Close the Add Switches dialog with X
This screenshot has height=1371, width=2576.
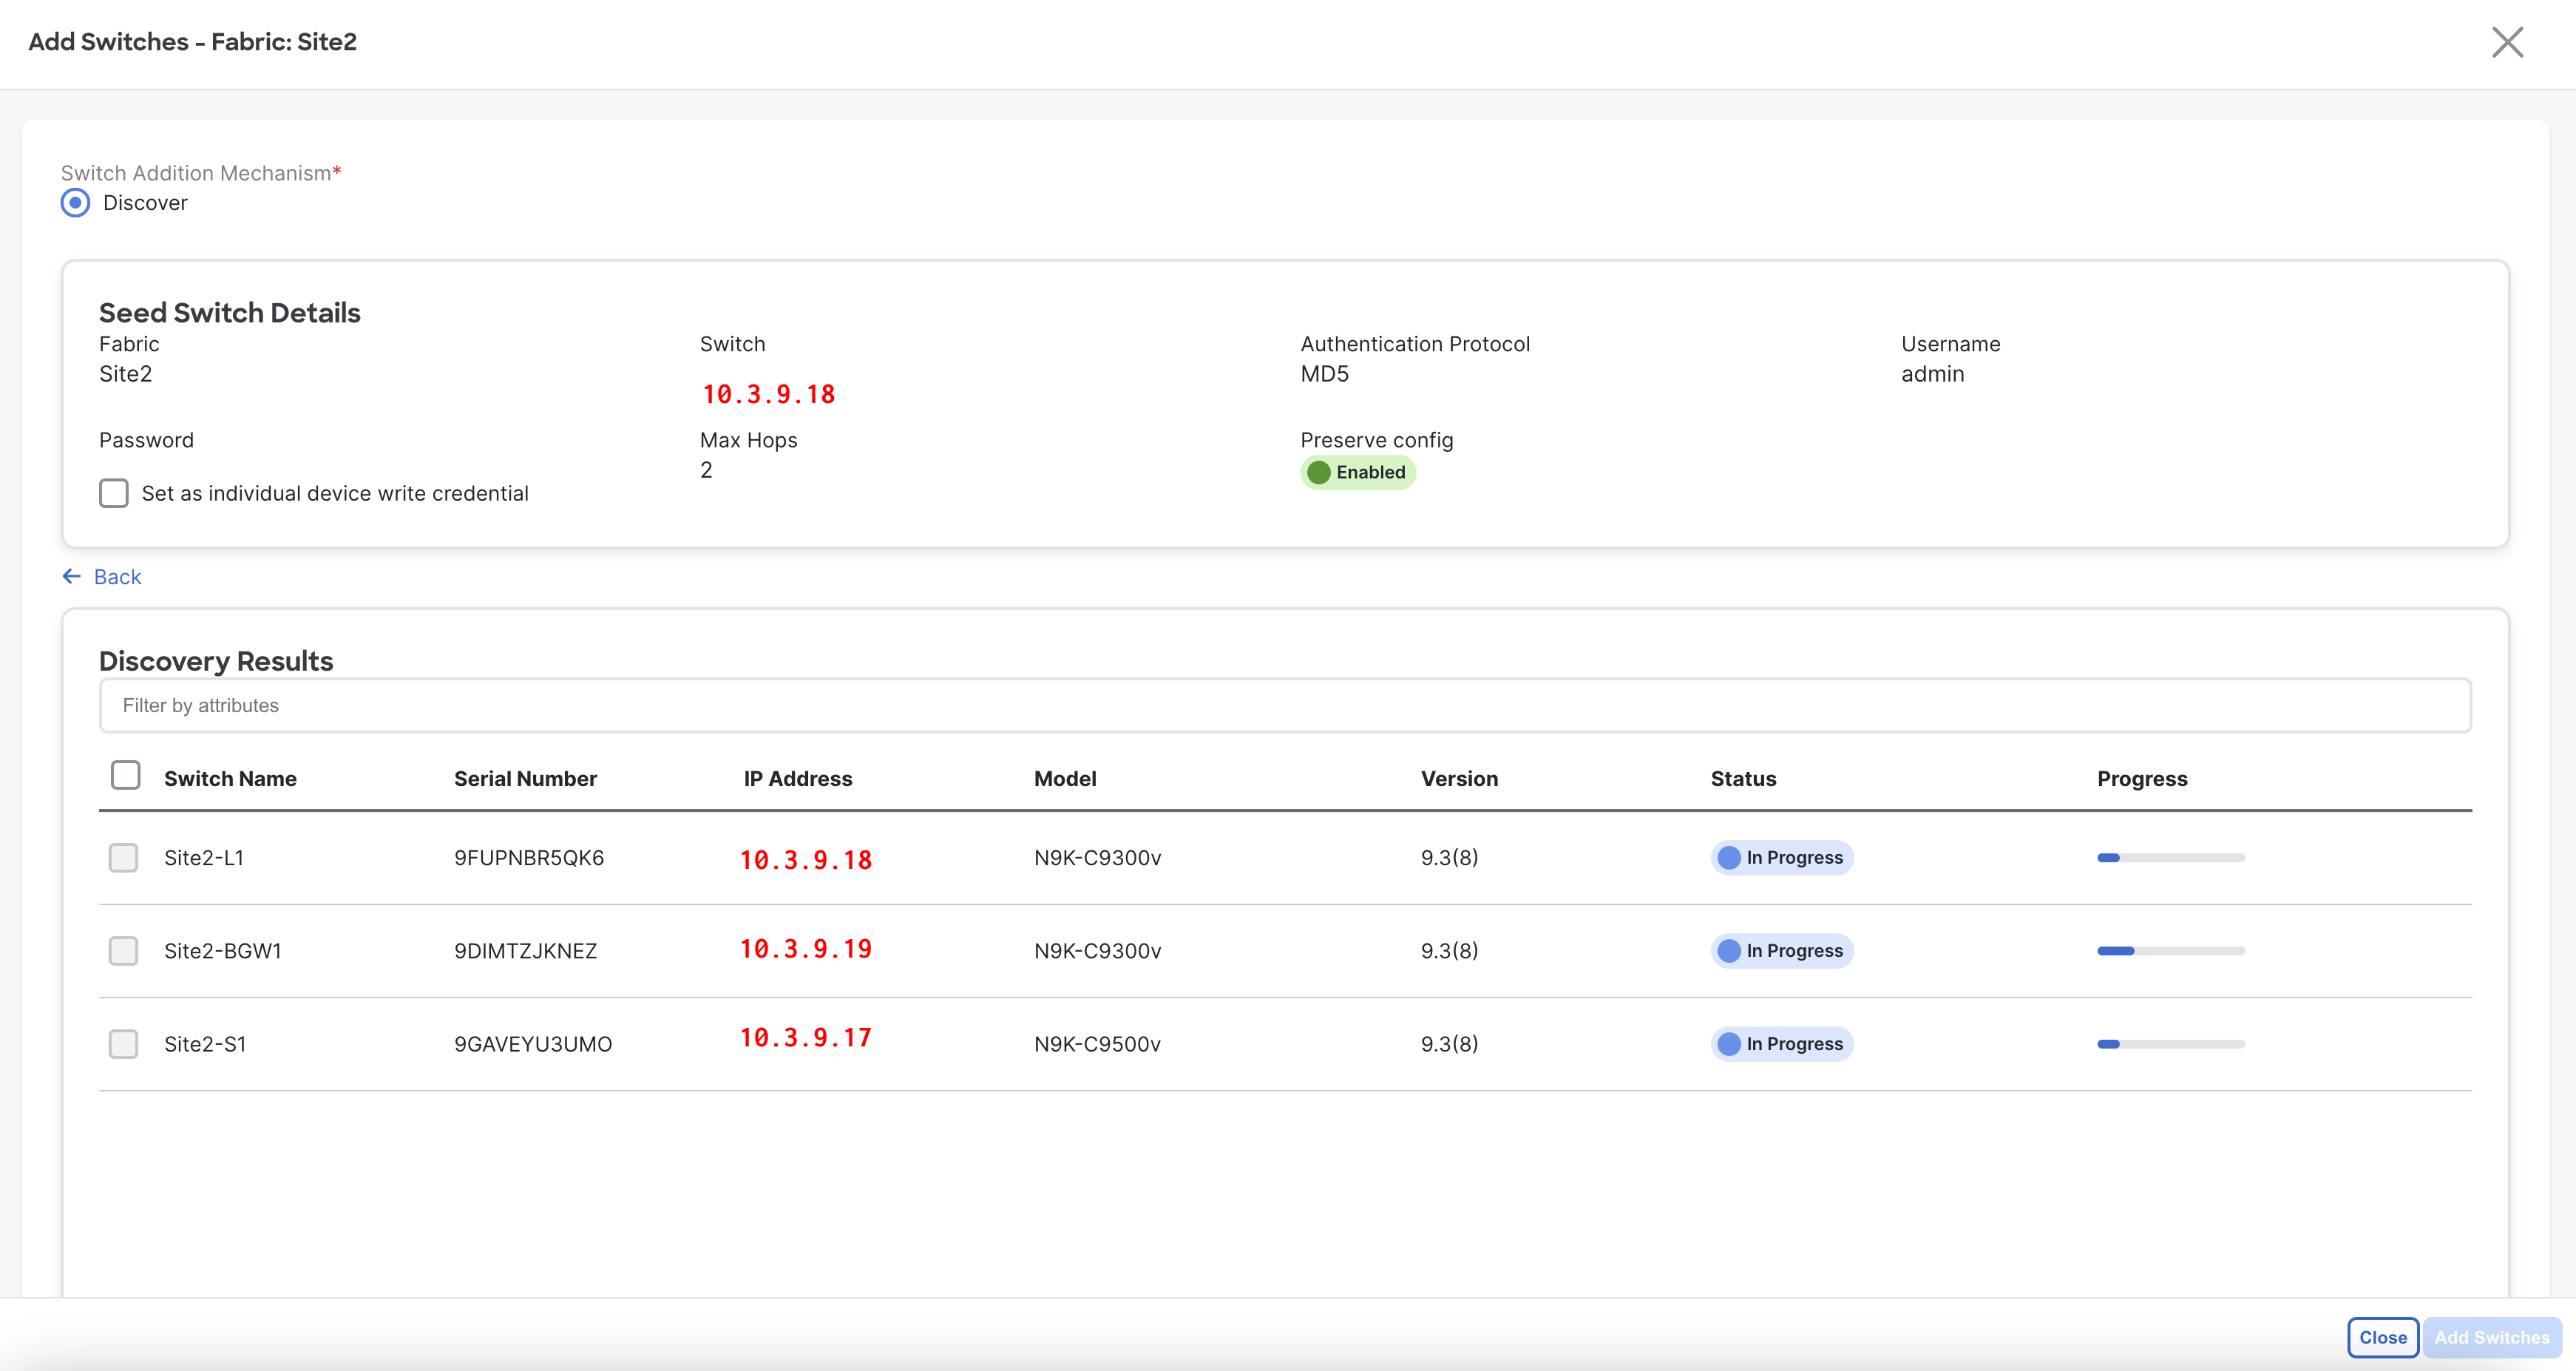2507,42
